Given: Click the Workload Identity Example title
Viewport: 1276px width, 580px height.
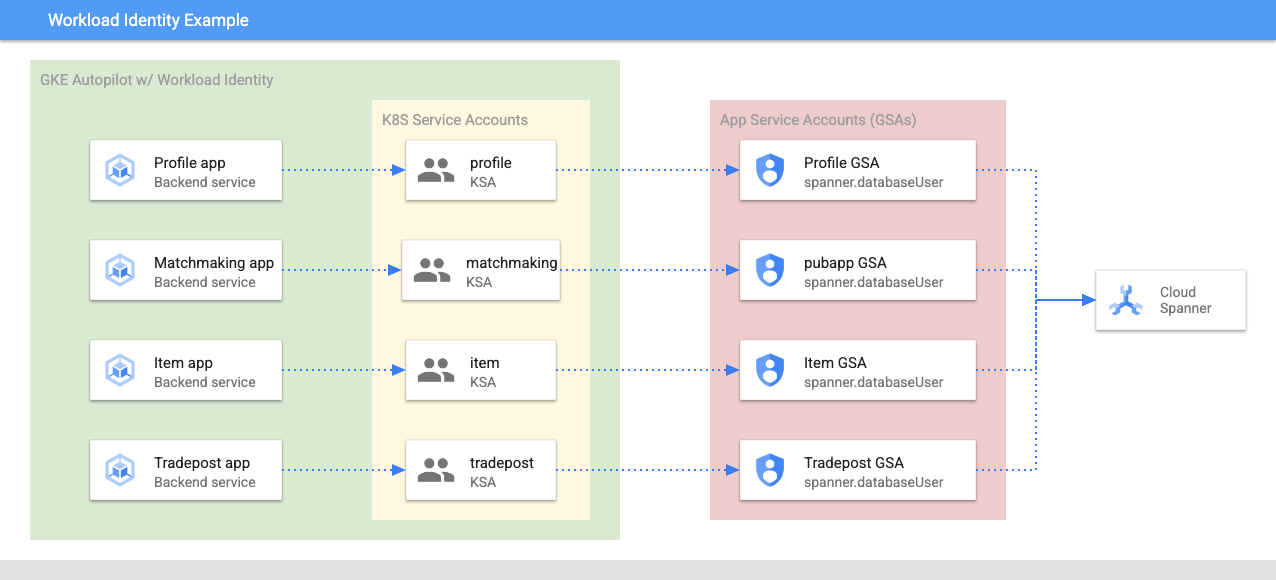Looking at the screenshot, I should coord(148,20).
